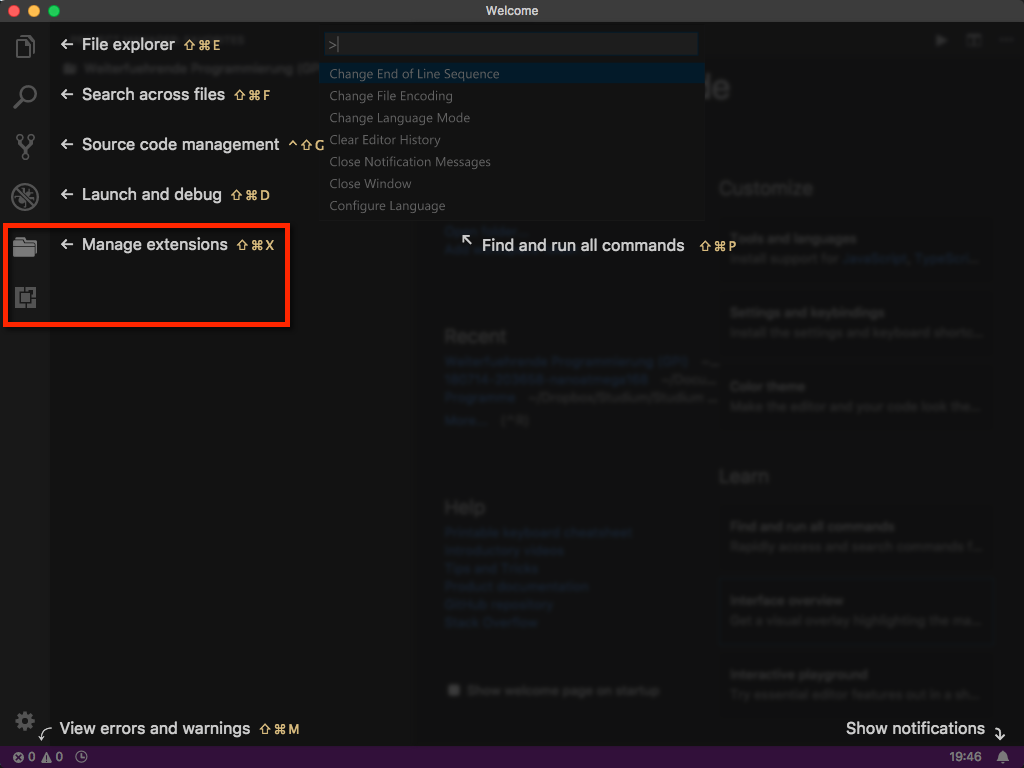Click the clock icon in the status bar

point(79,757)
